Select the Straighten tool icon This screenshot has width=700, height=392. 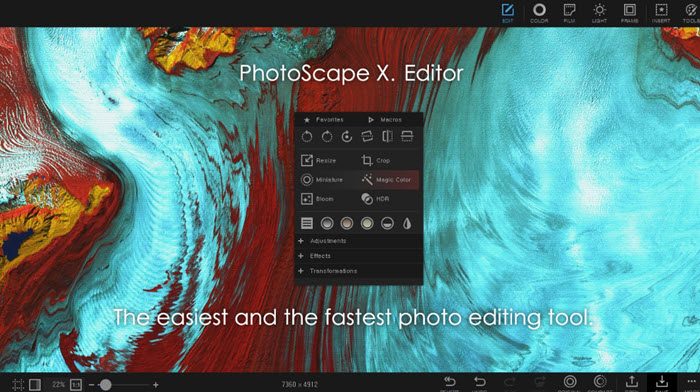[367, 137]
